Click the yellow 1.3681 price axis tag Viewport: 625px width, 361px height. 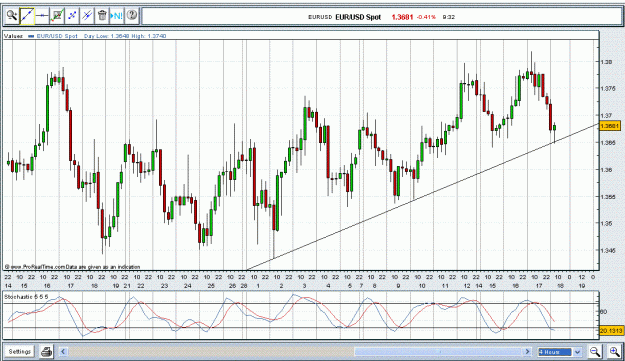click(x=610, y=126)
